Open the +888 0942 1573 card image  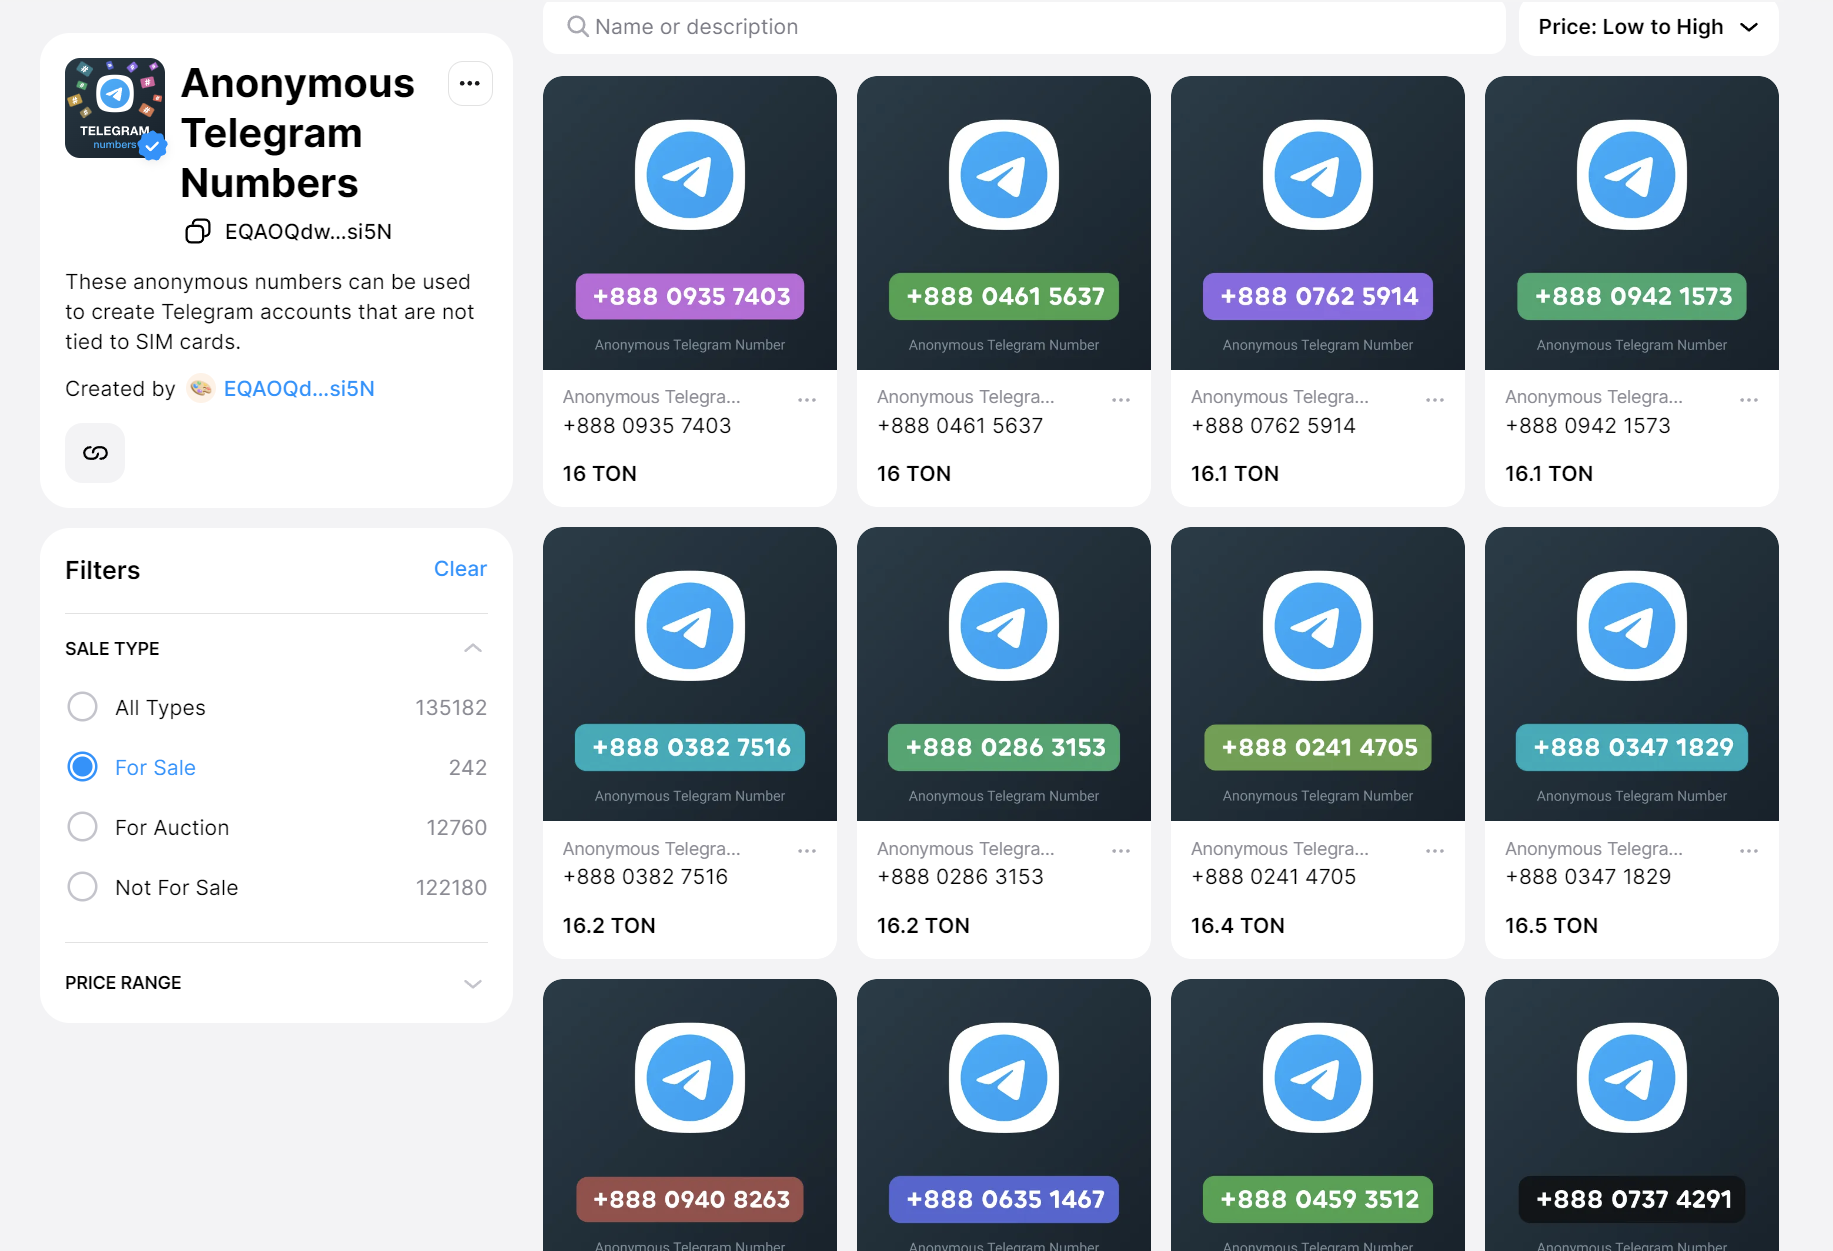click(1632, 223)
